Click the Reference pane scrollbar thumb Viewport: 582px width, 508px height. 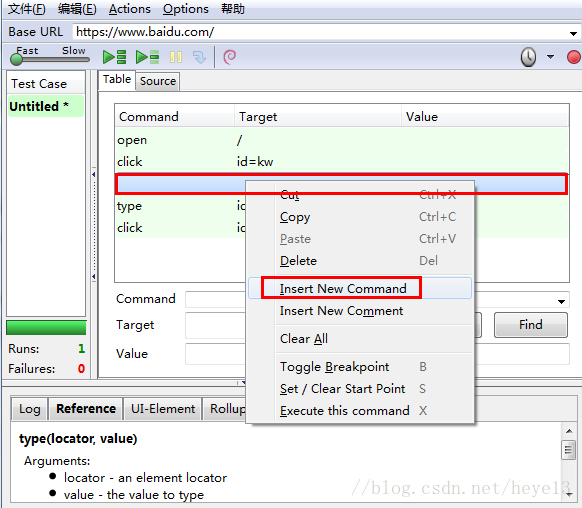[x=569, y=450]
